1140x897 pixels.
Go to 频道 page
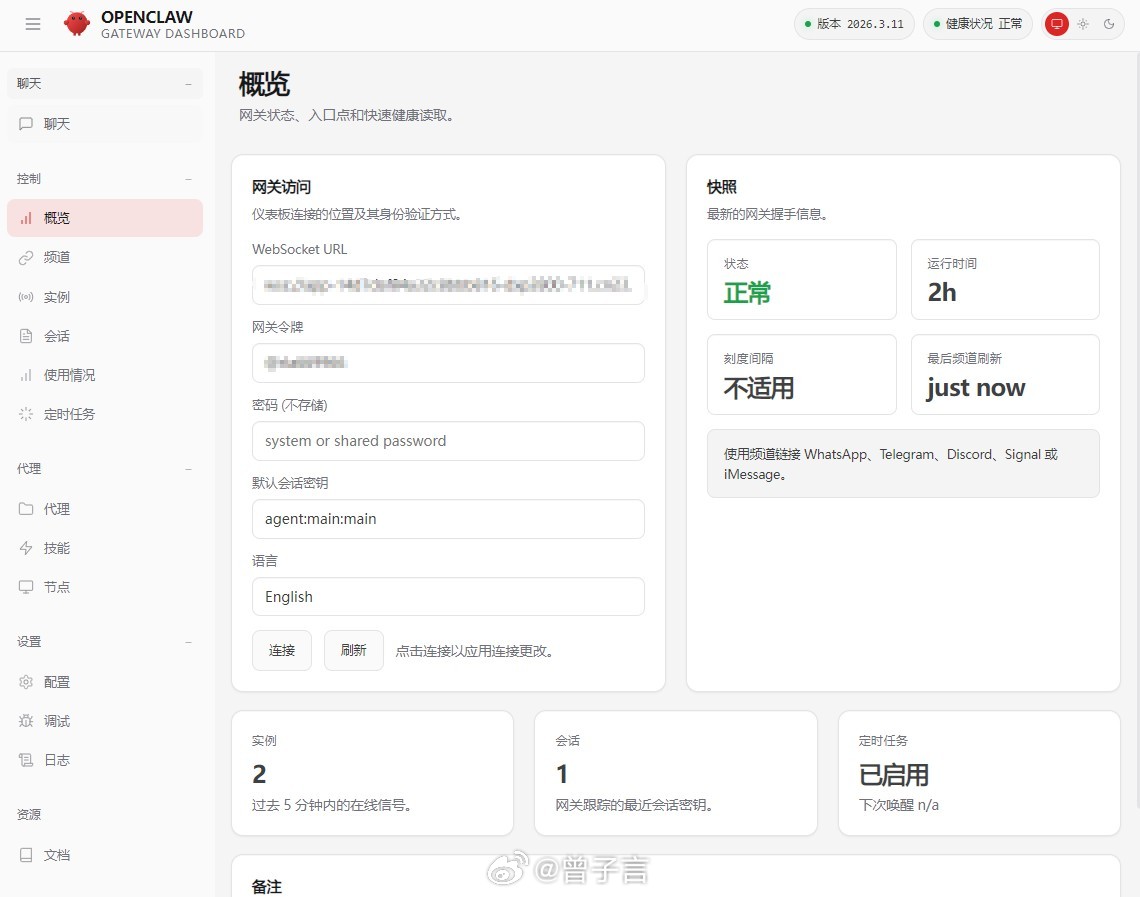coord(105,257)
